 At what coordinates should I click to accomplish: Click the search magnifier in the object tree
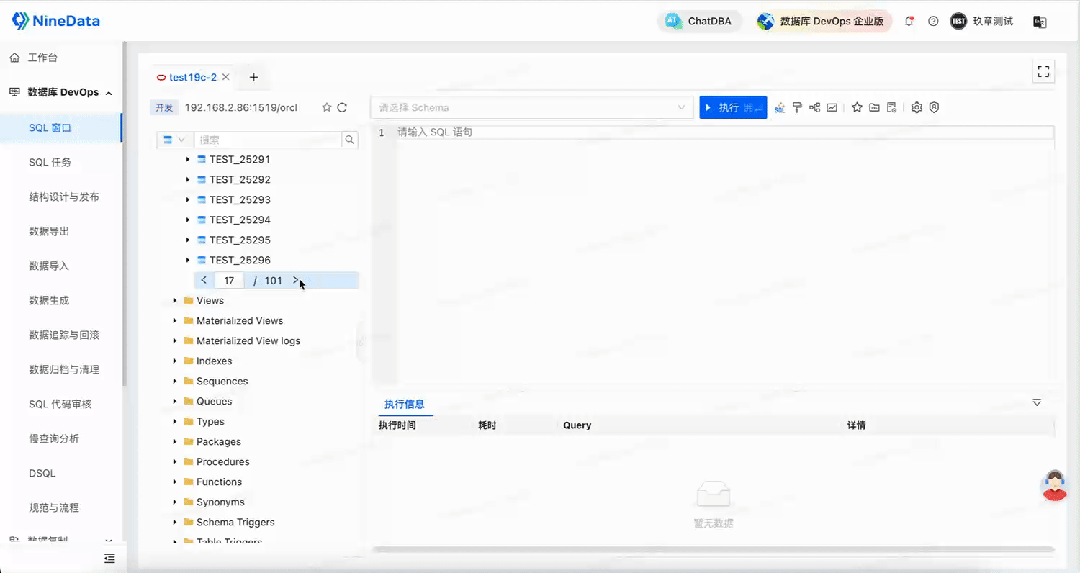tap(350, 140)
